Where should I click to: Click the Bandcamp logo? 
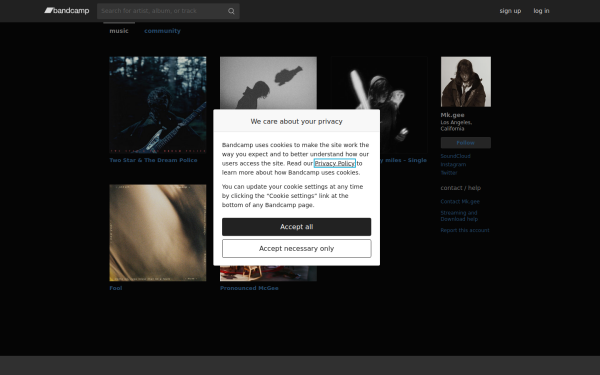[x=67, y=11]
